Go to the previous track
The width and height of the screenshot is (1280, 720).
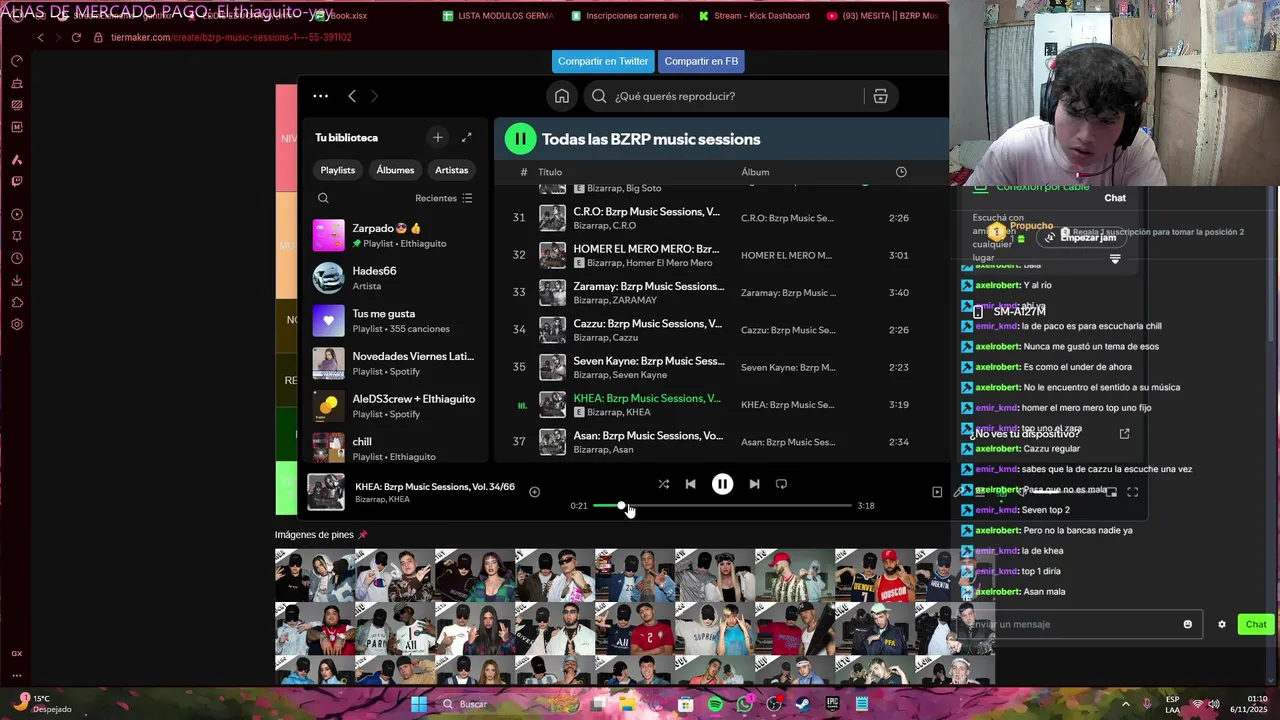click(690, 484)
